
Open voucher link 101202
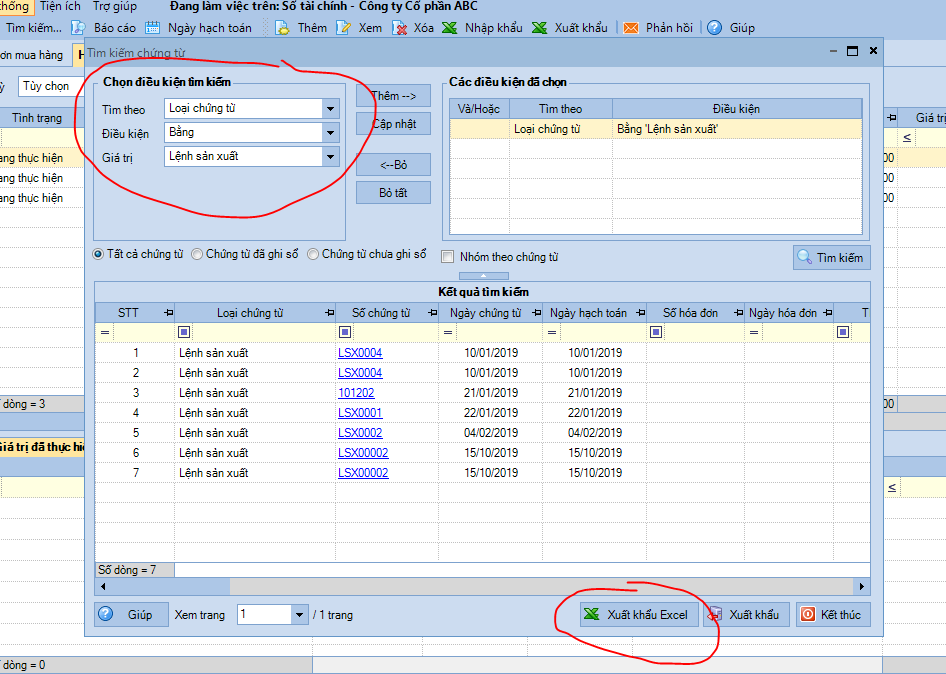(x=356, y=393)
